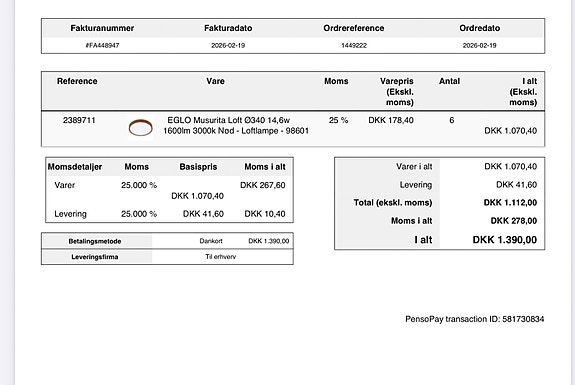Click the Fakturadato value 2026-02-19
Screen dimensions: 575x385
(x=228, y=45)
